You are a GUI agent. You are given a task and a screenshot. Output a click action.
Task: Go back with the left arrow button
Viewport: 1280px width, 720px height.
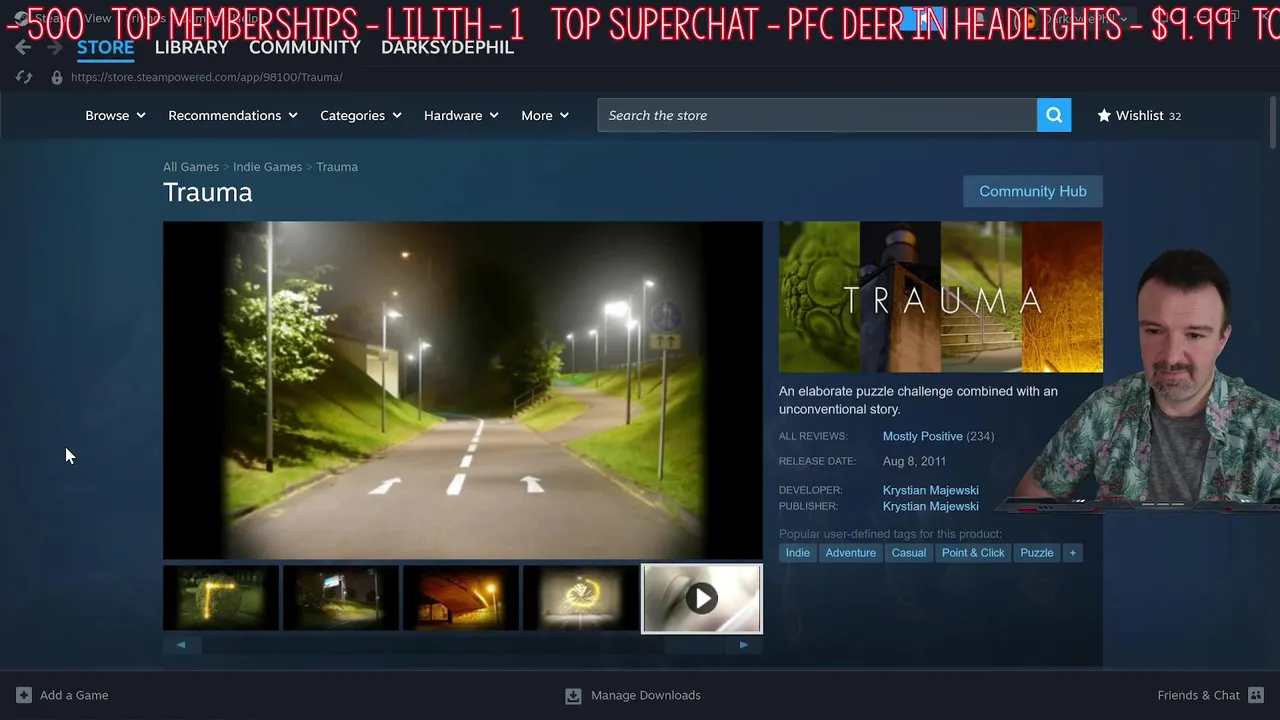[x=23, y=47]
